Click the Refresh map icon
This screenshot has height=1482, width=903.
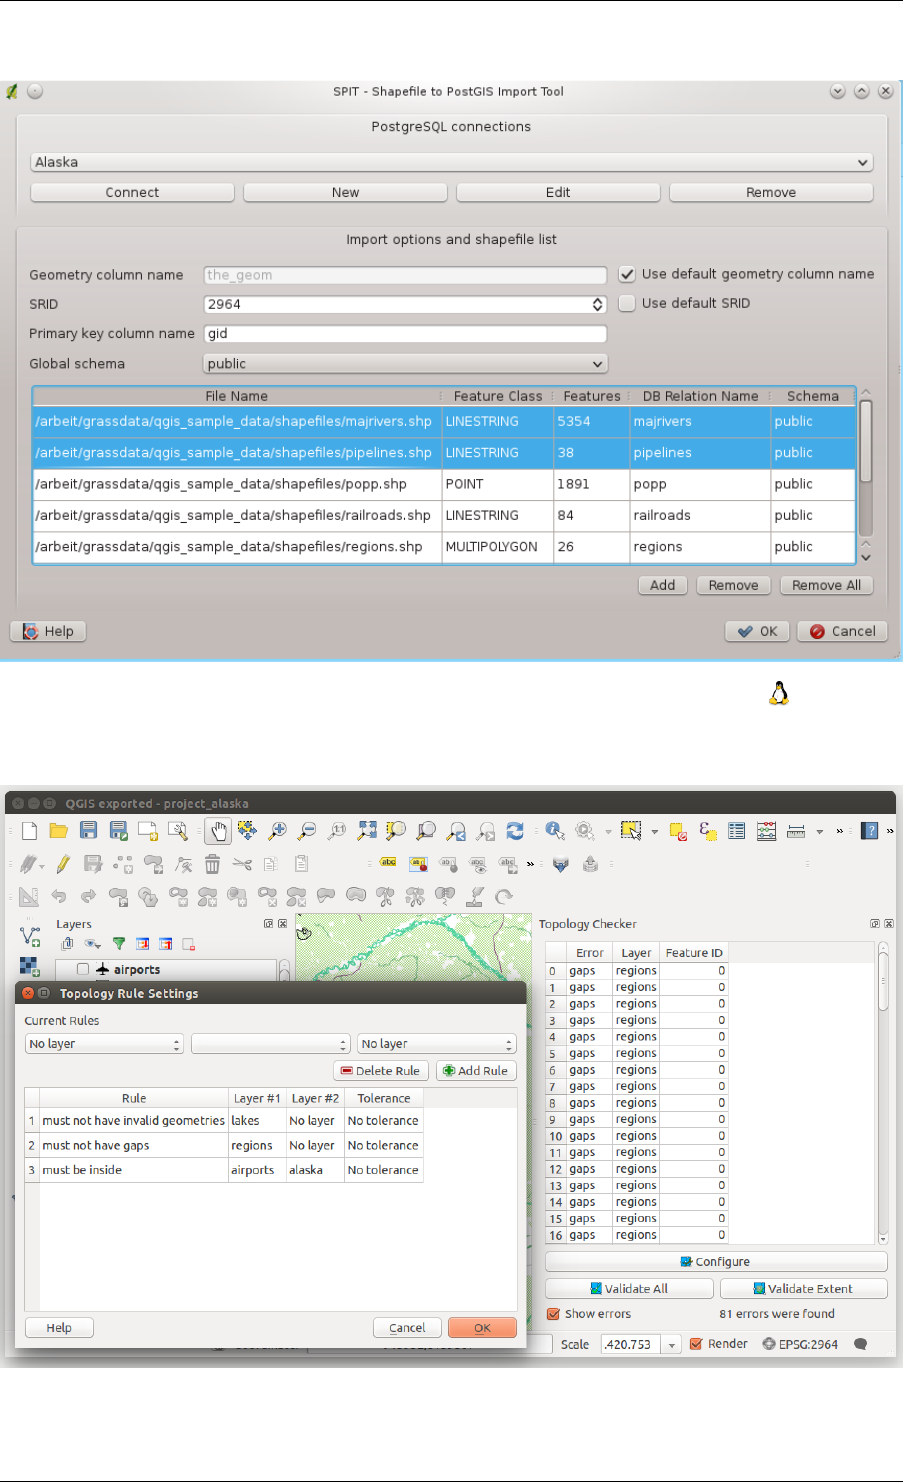point(515,831)
